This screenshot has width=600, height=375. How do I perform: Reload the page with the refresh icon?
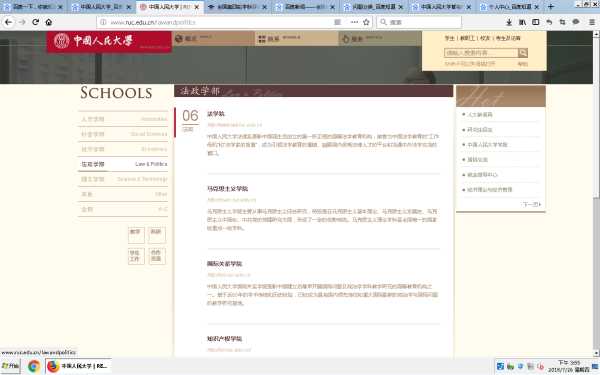[x=36, y=22]
